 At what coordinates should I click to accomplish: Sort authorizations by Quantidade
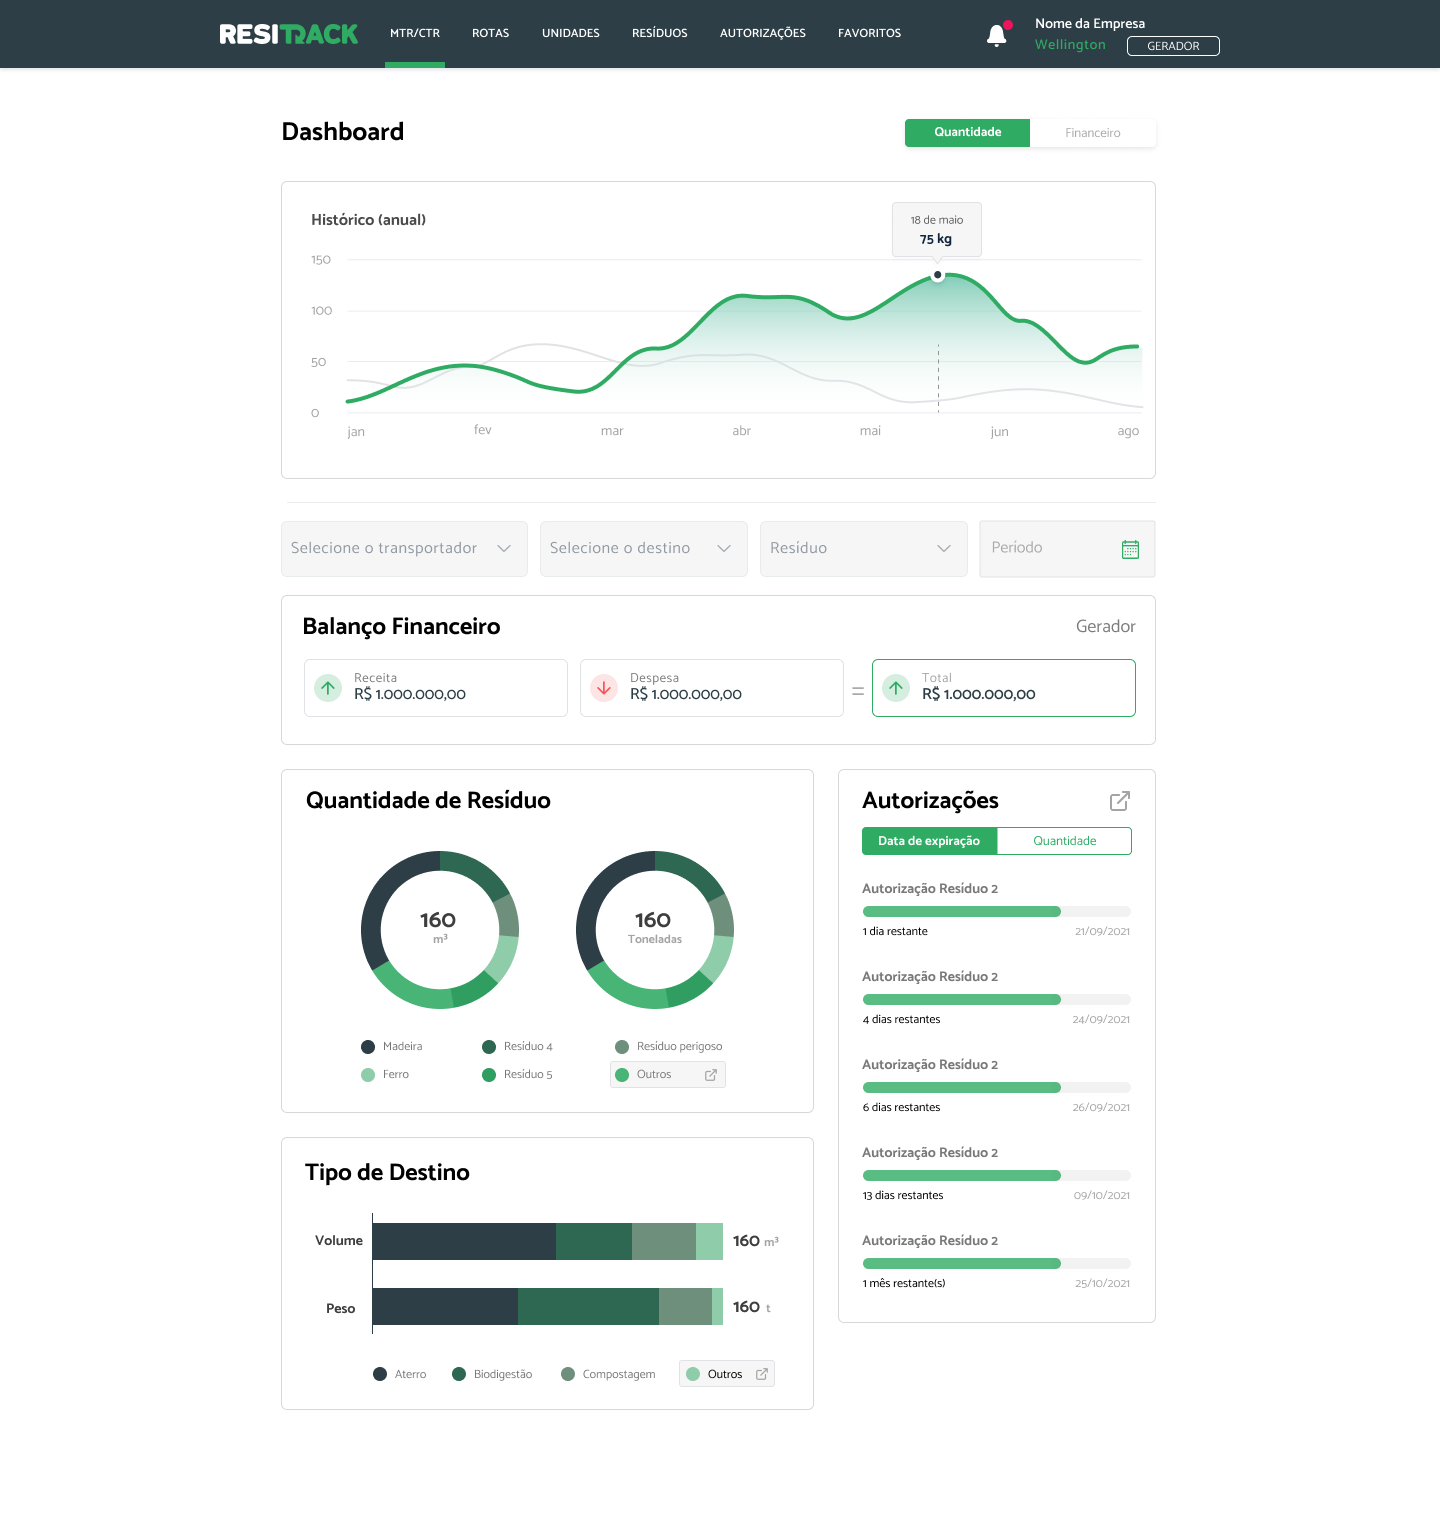1064,841
